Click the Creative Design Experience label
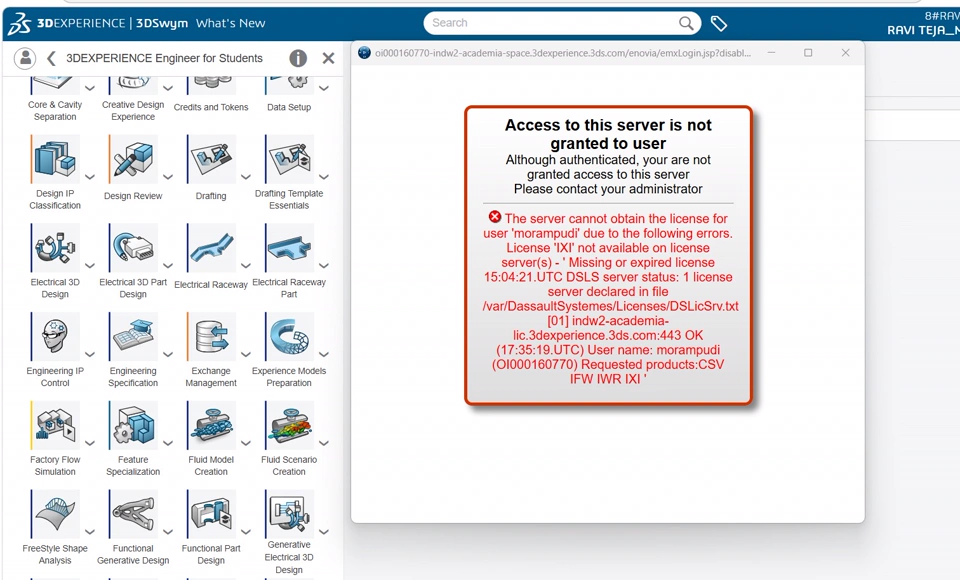The width and height of the screenshot is (960, 580). click(x=133, y=111)
